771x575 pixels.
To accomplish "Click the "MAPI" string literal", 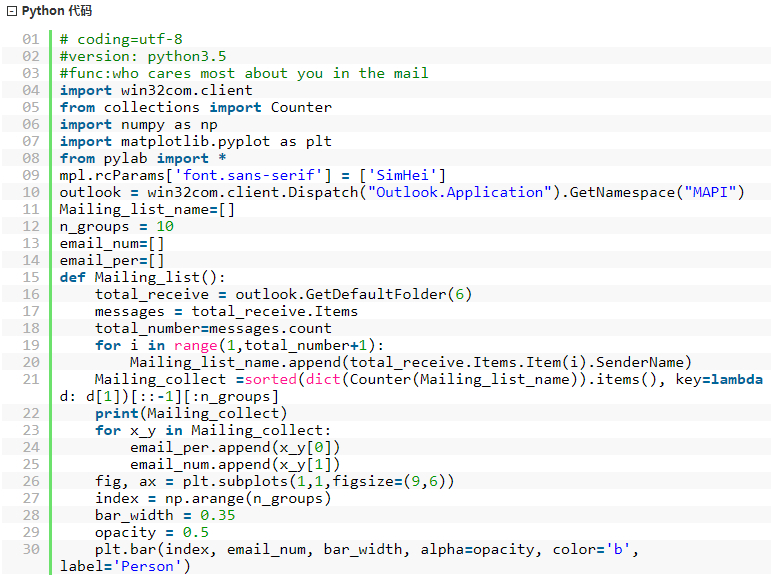I will click(x=710, y=192).
